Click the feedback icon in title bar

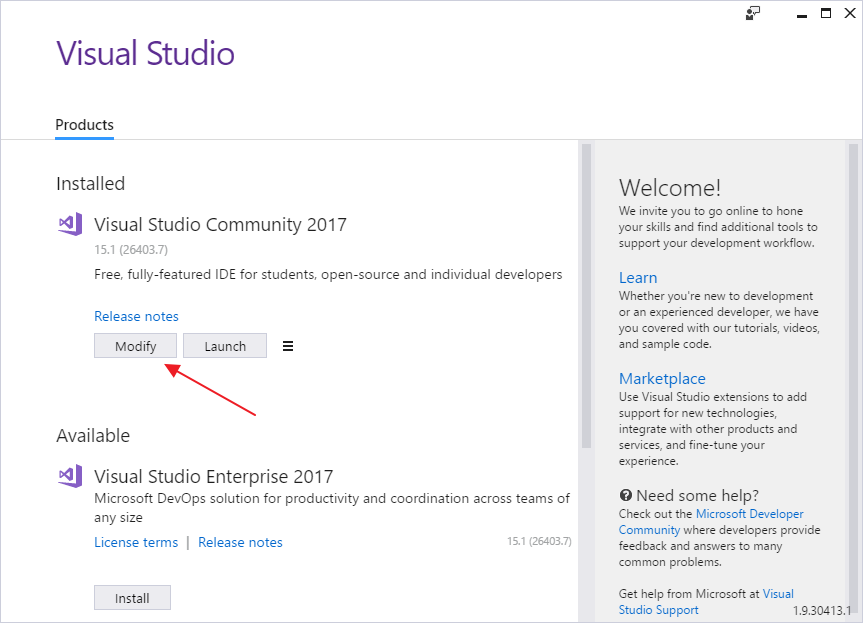[753, 13]
